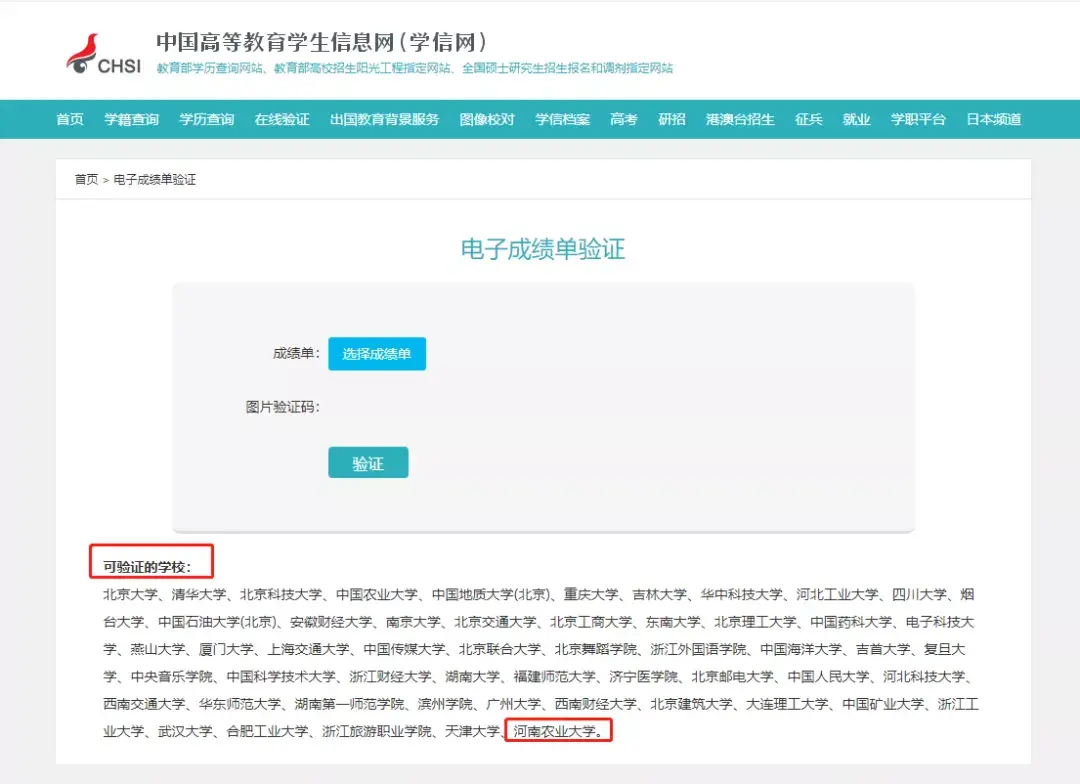Viewport: 1080px width, 784px height.
Task: Click 中央音乐学院 in the school list
Action: [172, 677]
